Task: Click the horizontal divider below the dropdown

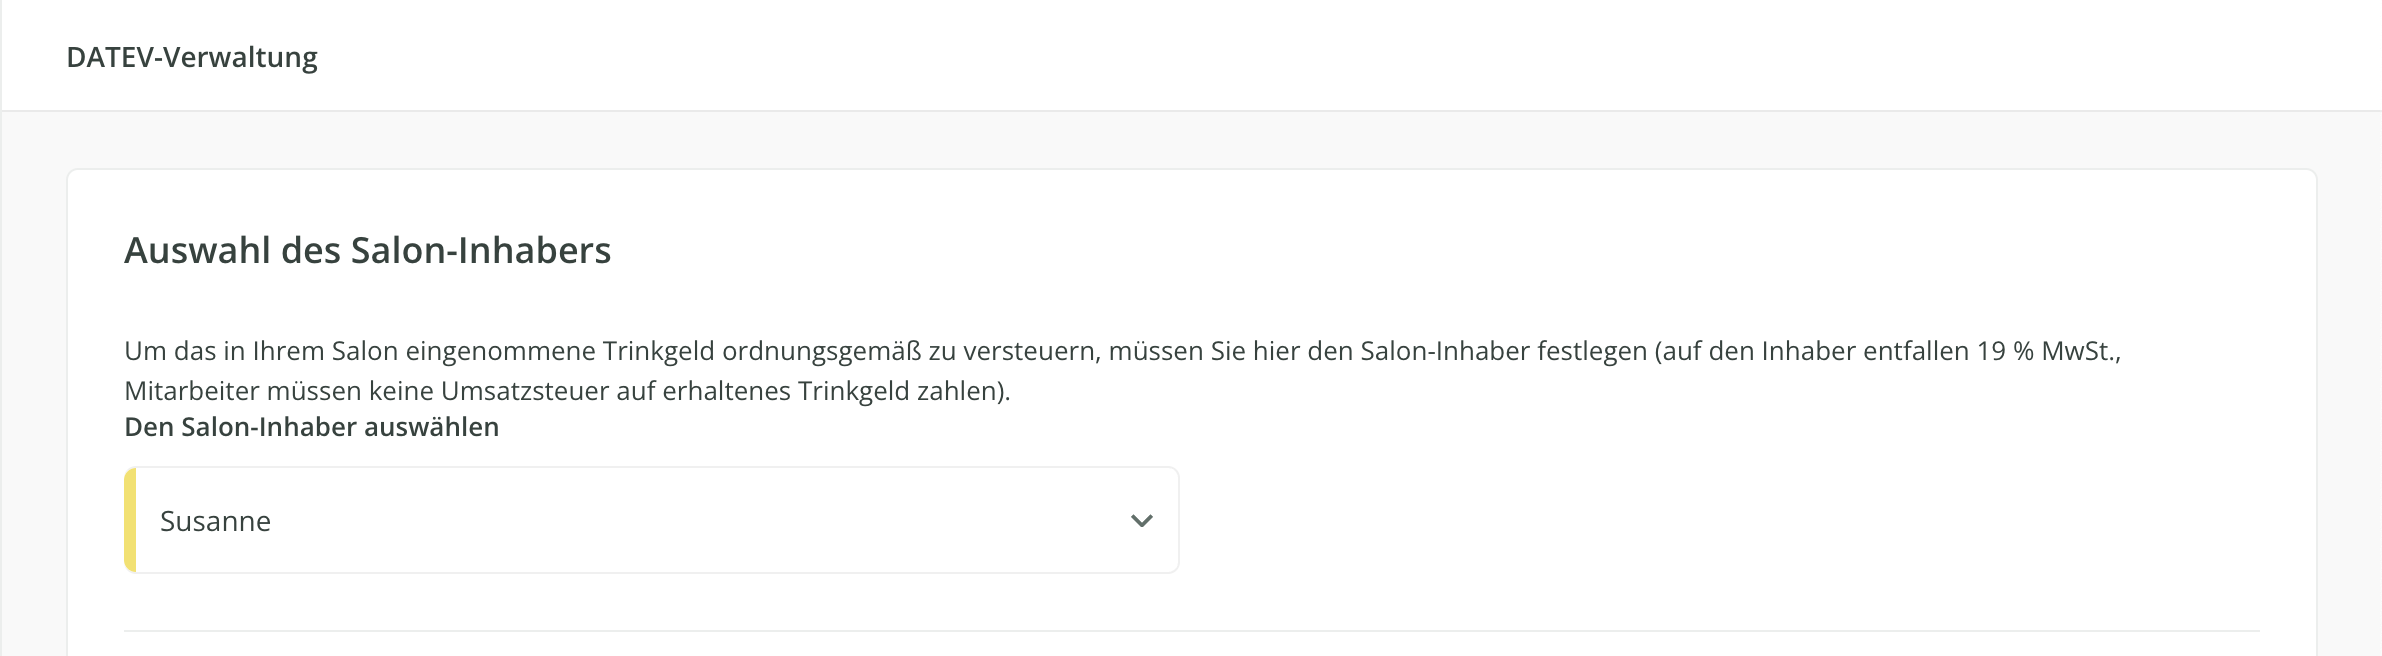Action: click(x=1190, y=631)
